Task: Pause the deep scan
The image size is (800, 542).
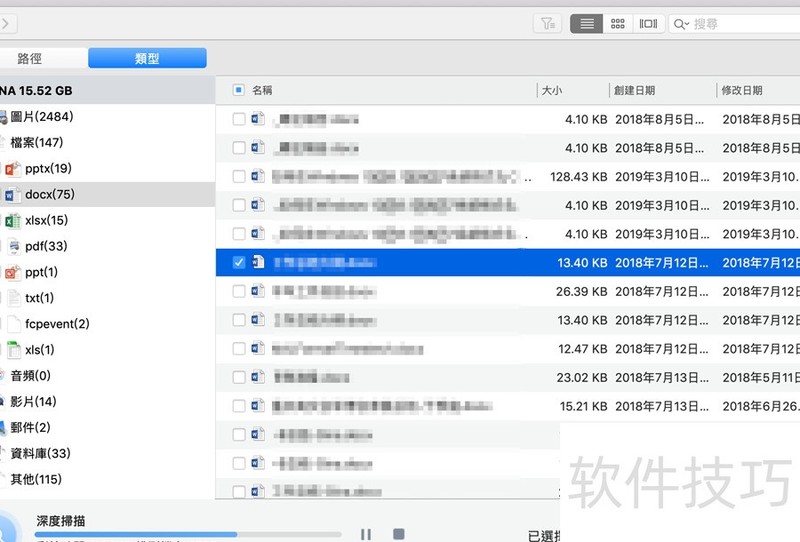Action: [x=366, y=534]
